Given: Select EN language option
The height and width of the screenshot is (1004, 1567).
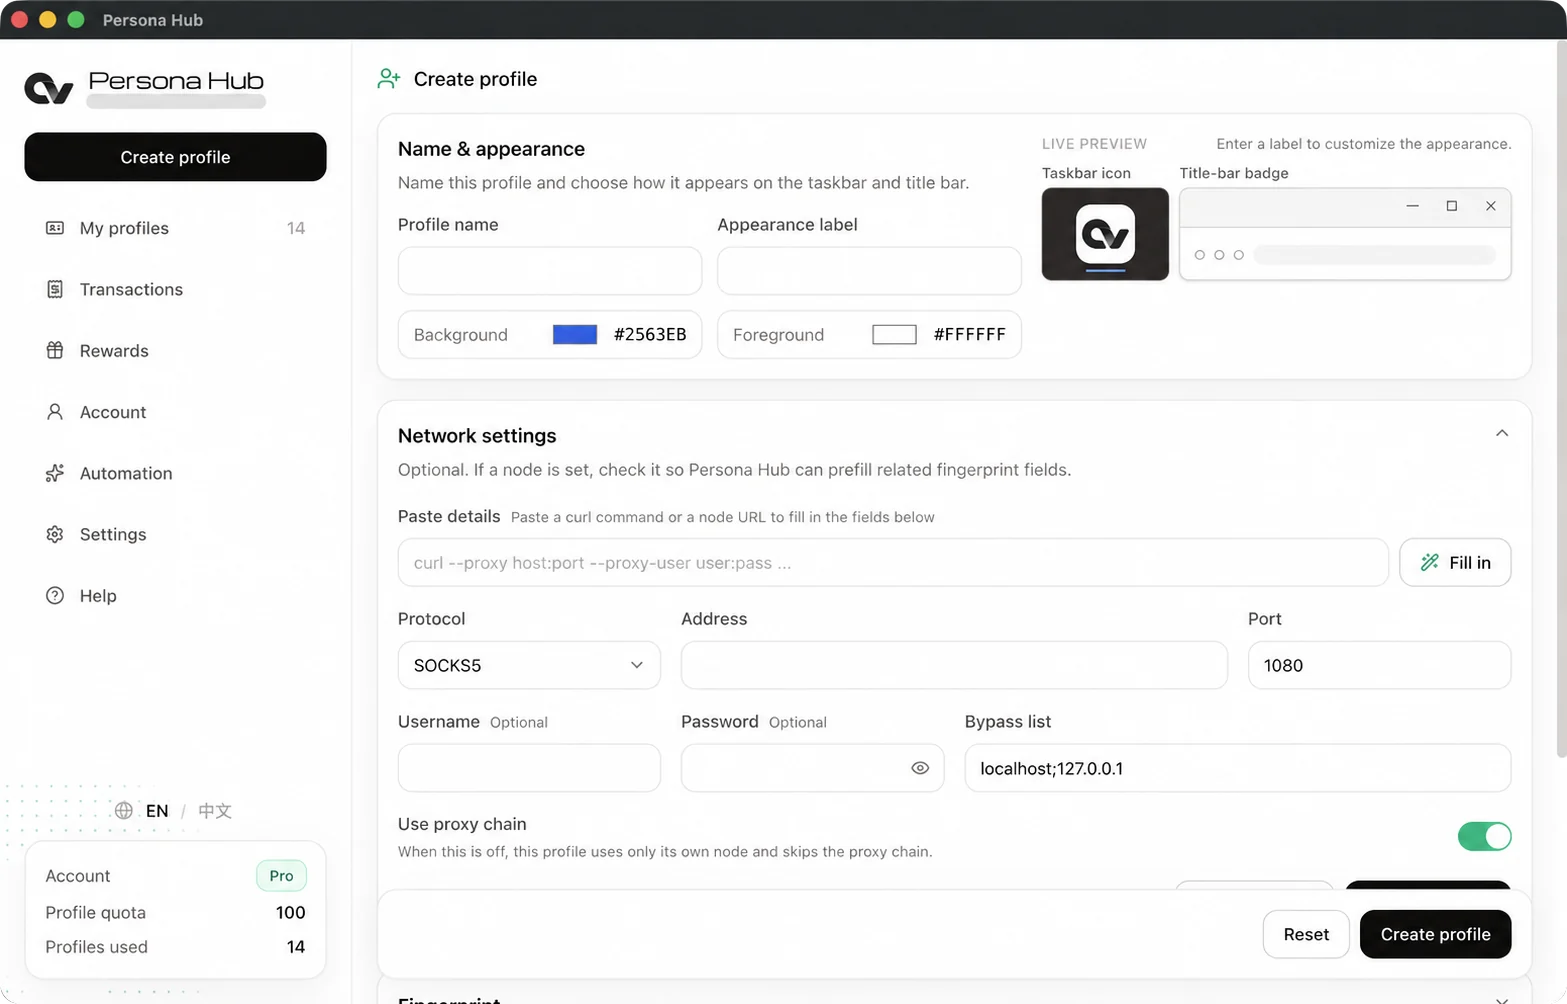Looking at the screenshot, I should pos(157,810).
